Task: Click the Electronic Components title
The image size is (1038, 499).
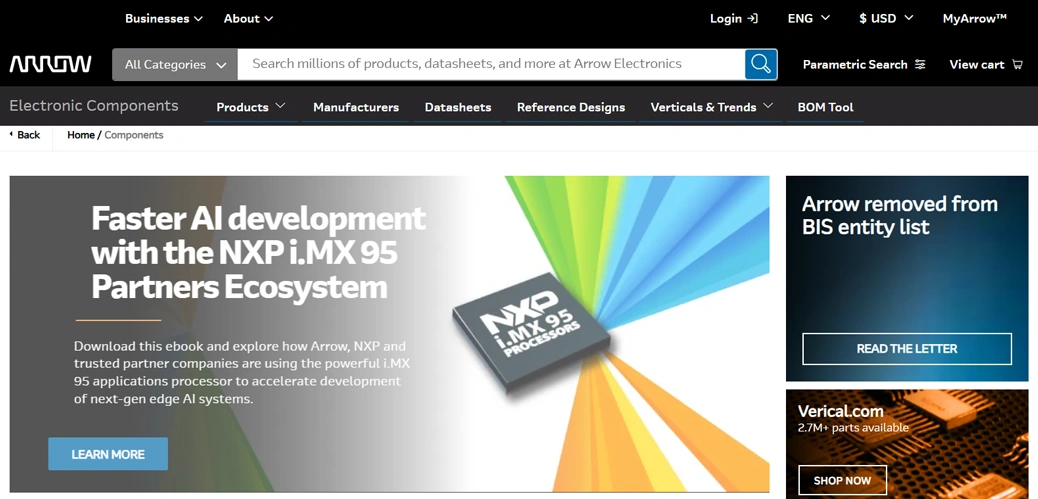Action: pos(94,105)
